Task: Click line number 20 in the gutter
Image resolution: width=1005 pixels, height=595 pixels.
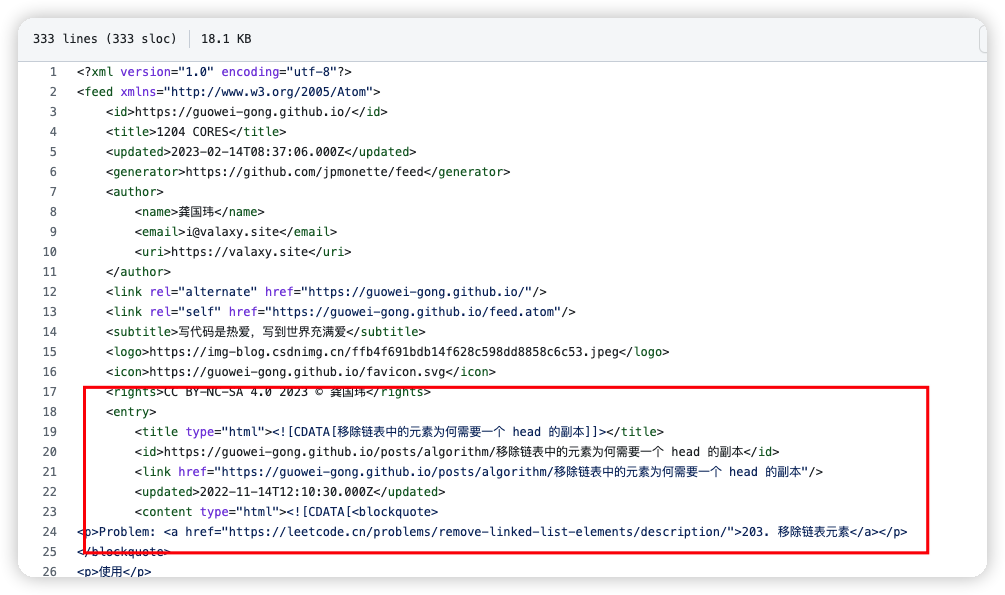Action: [x=50, y=451]
